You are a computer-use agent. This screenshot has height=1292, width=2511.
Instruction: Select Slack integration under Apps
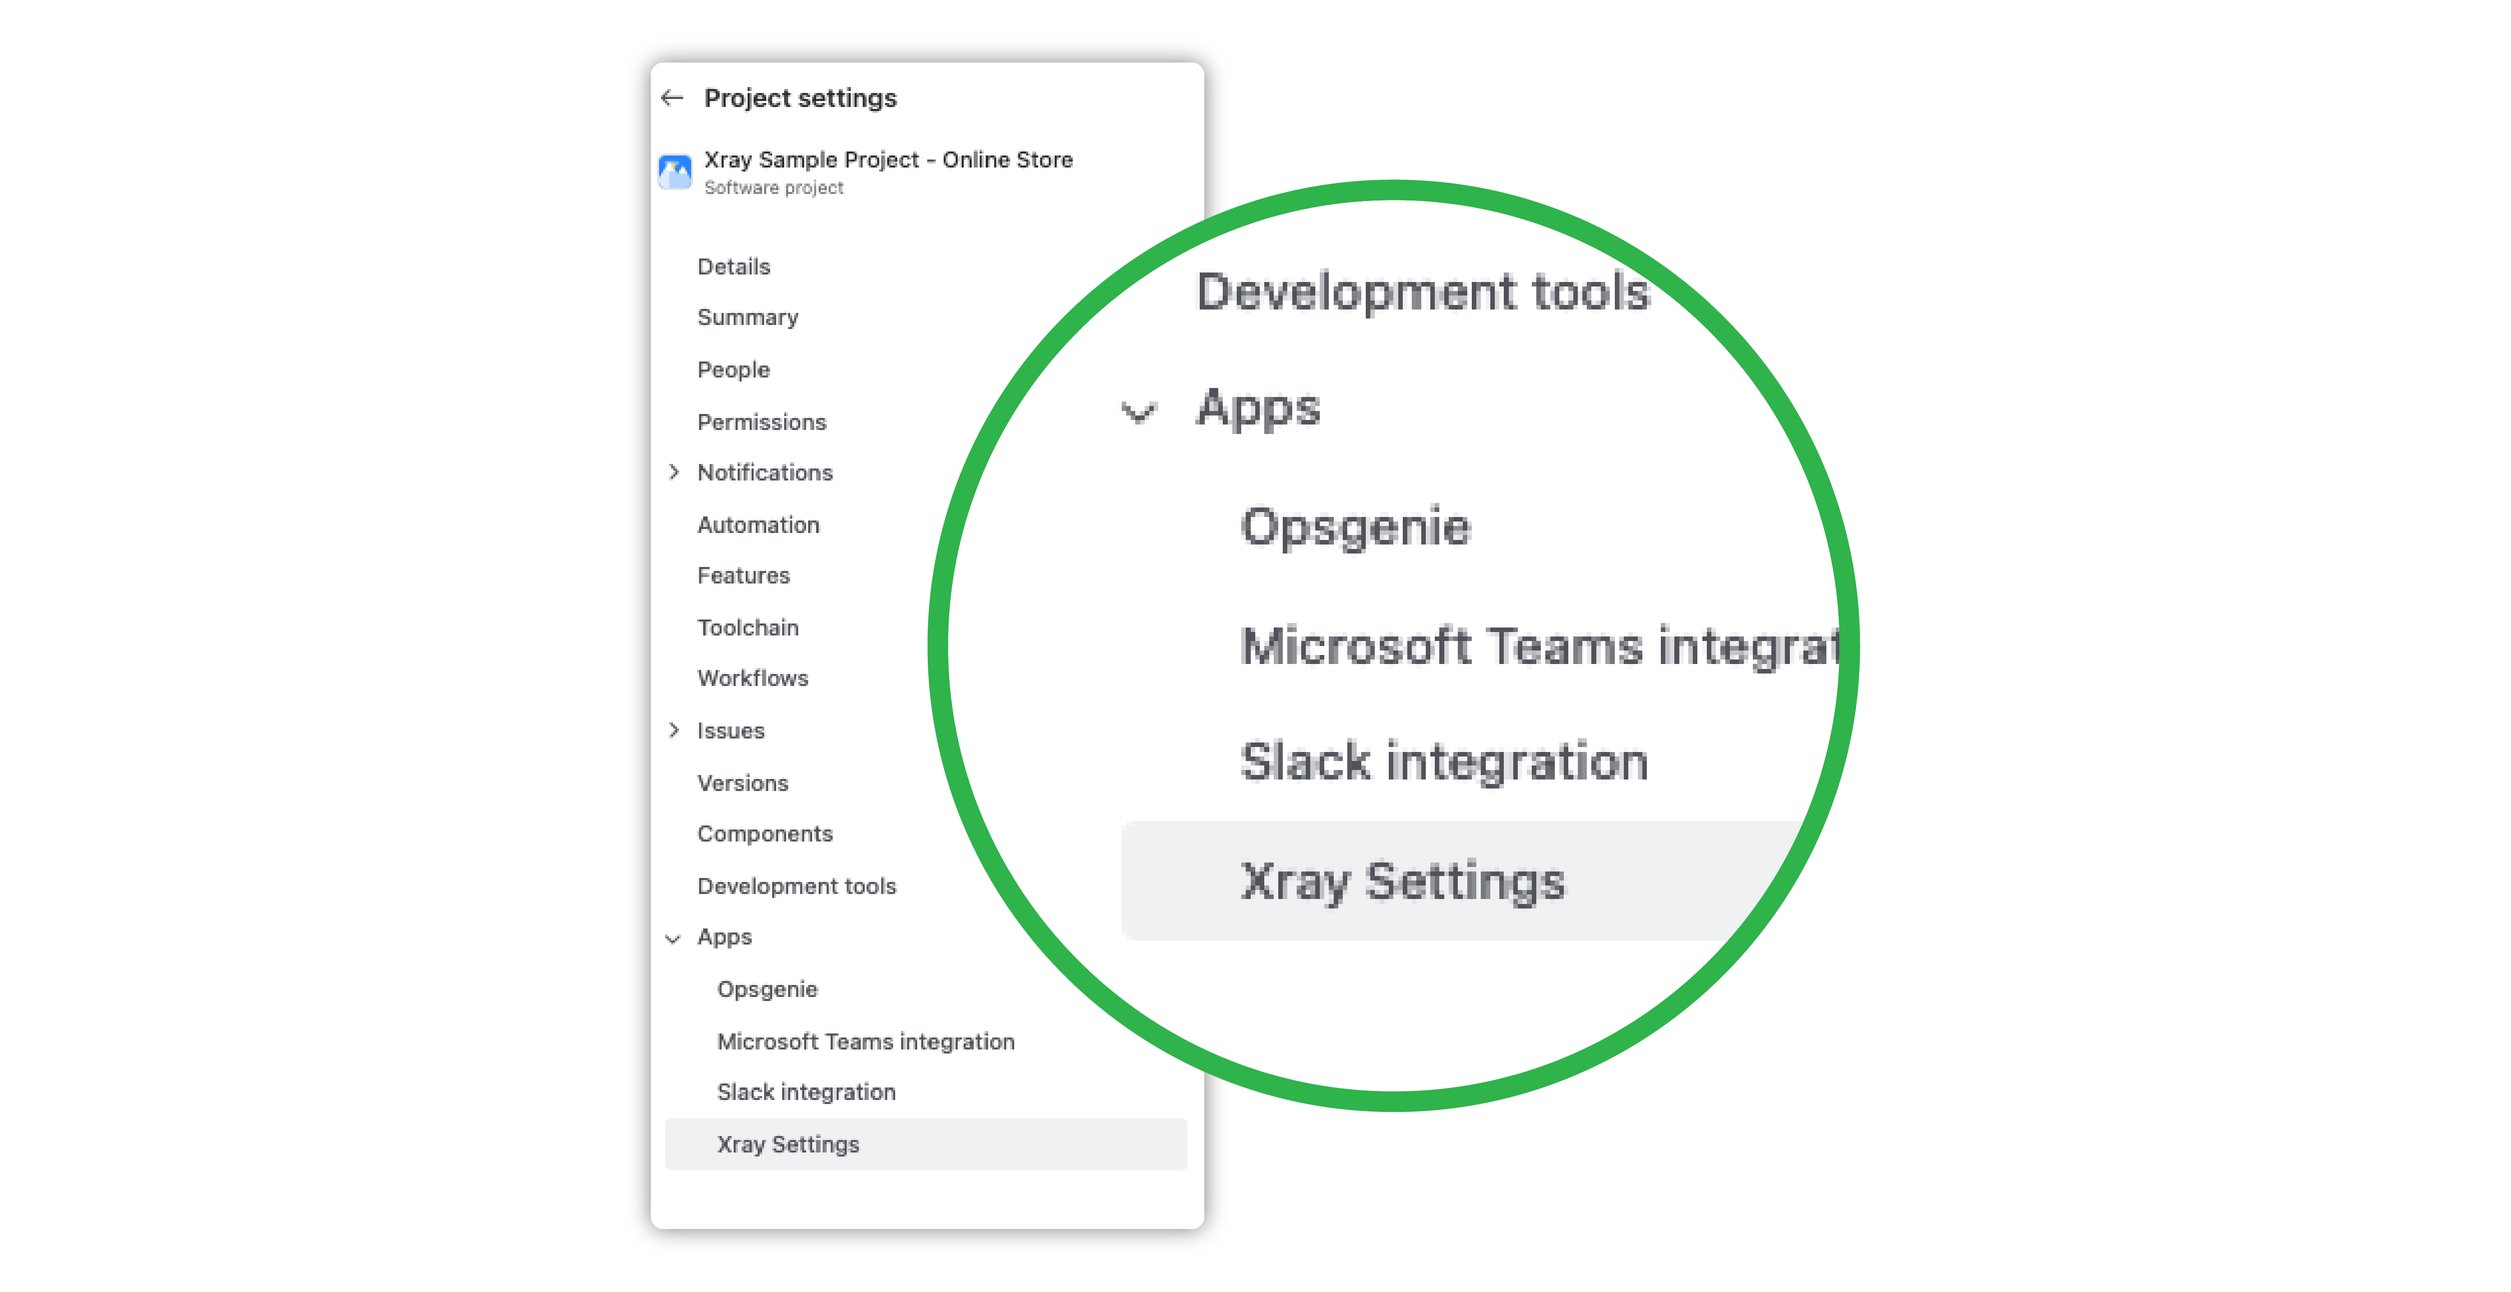[806, 1091]
